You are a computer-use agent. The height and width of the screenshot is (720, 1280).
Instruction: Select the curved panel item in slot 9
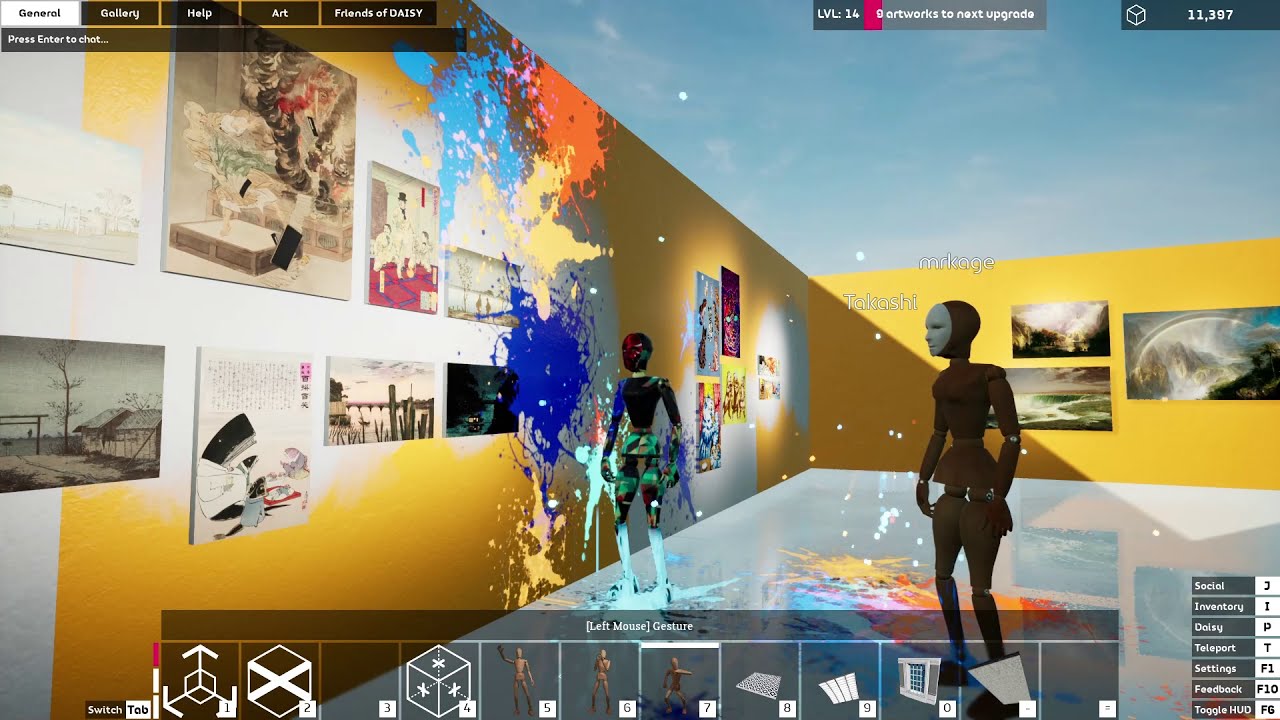click(840, 681)
